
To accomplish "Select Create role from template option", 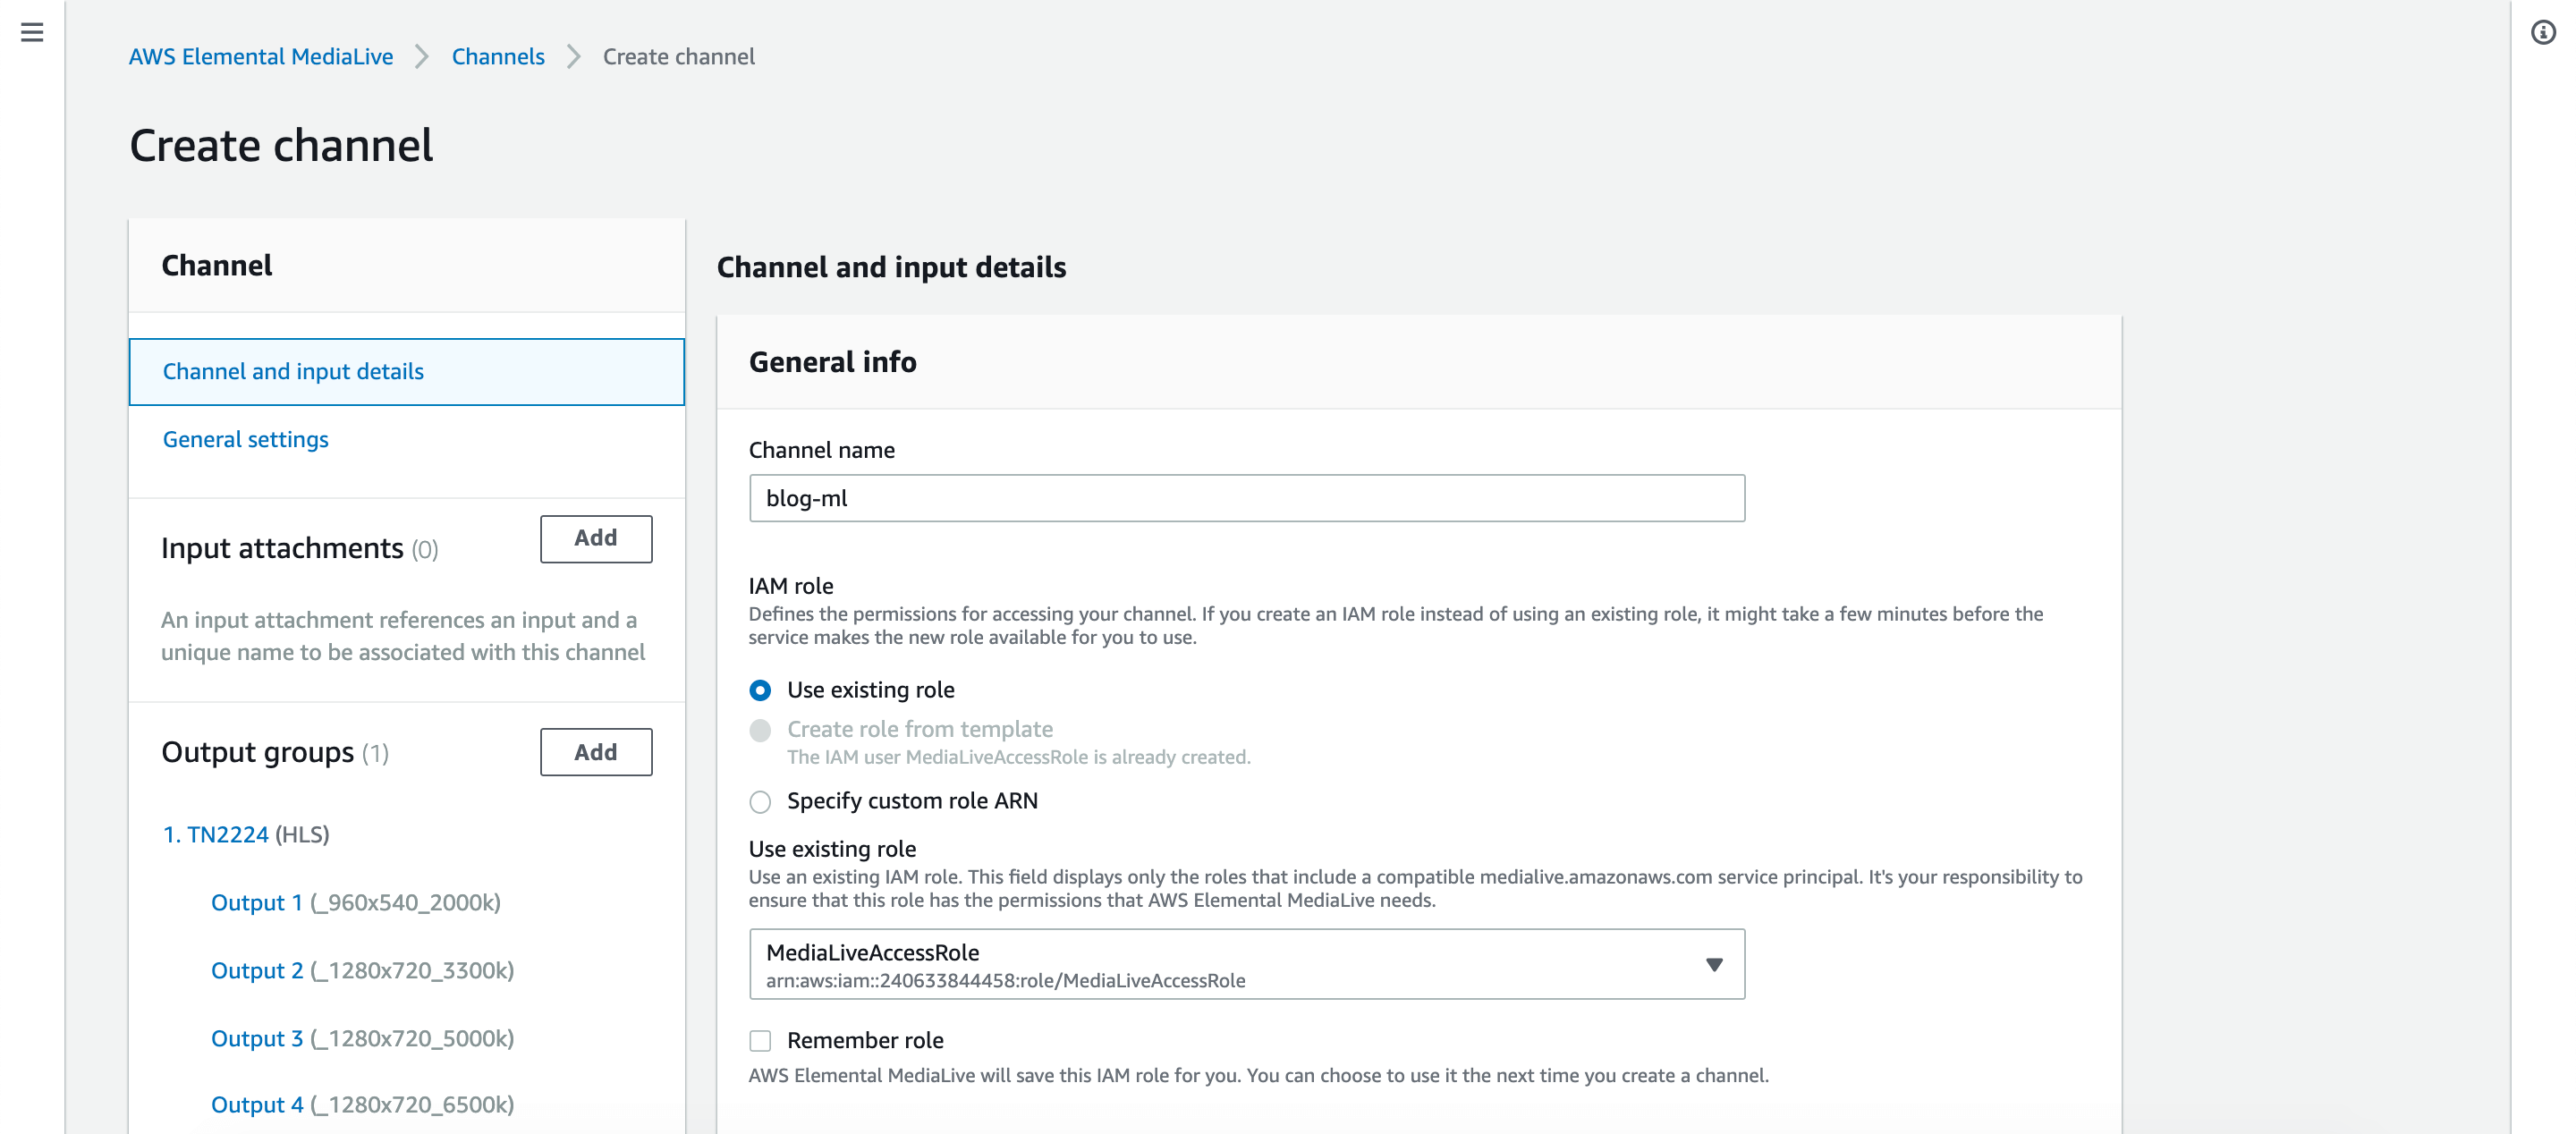I will (x=760, y=730).
